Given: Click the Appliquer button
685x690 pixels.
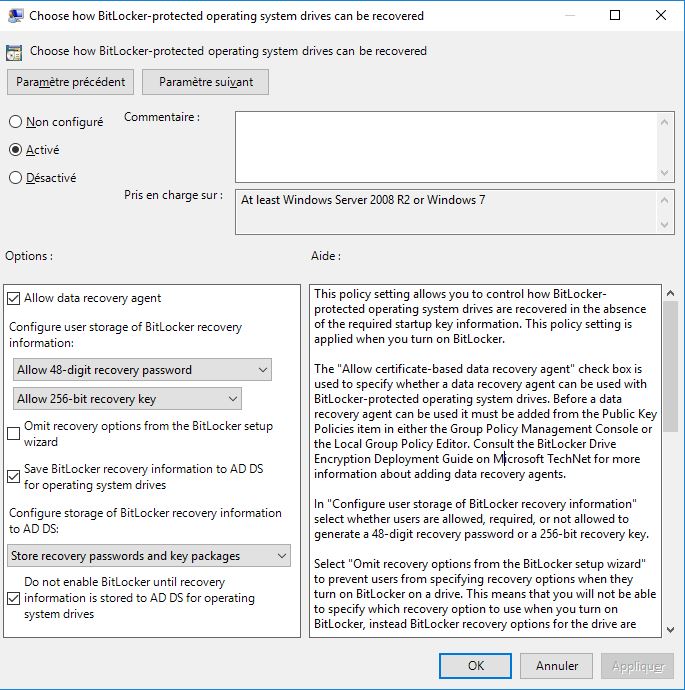Looking at the screenshot, I should coord(637,666).
